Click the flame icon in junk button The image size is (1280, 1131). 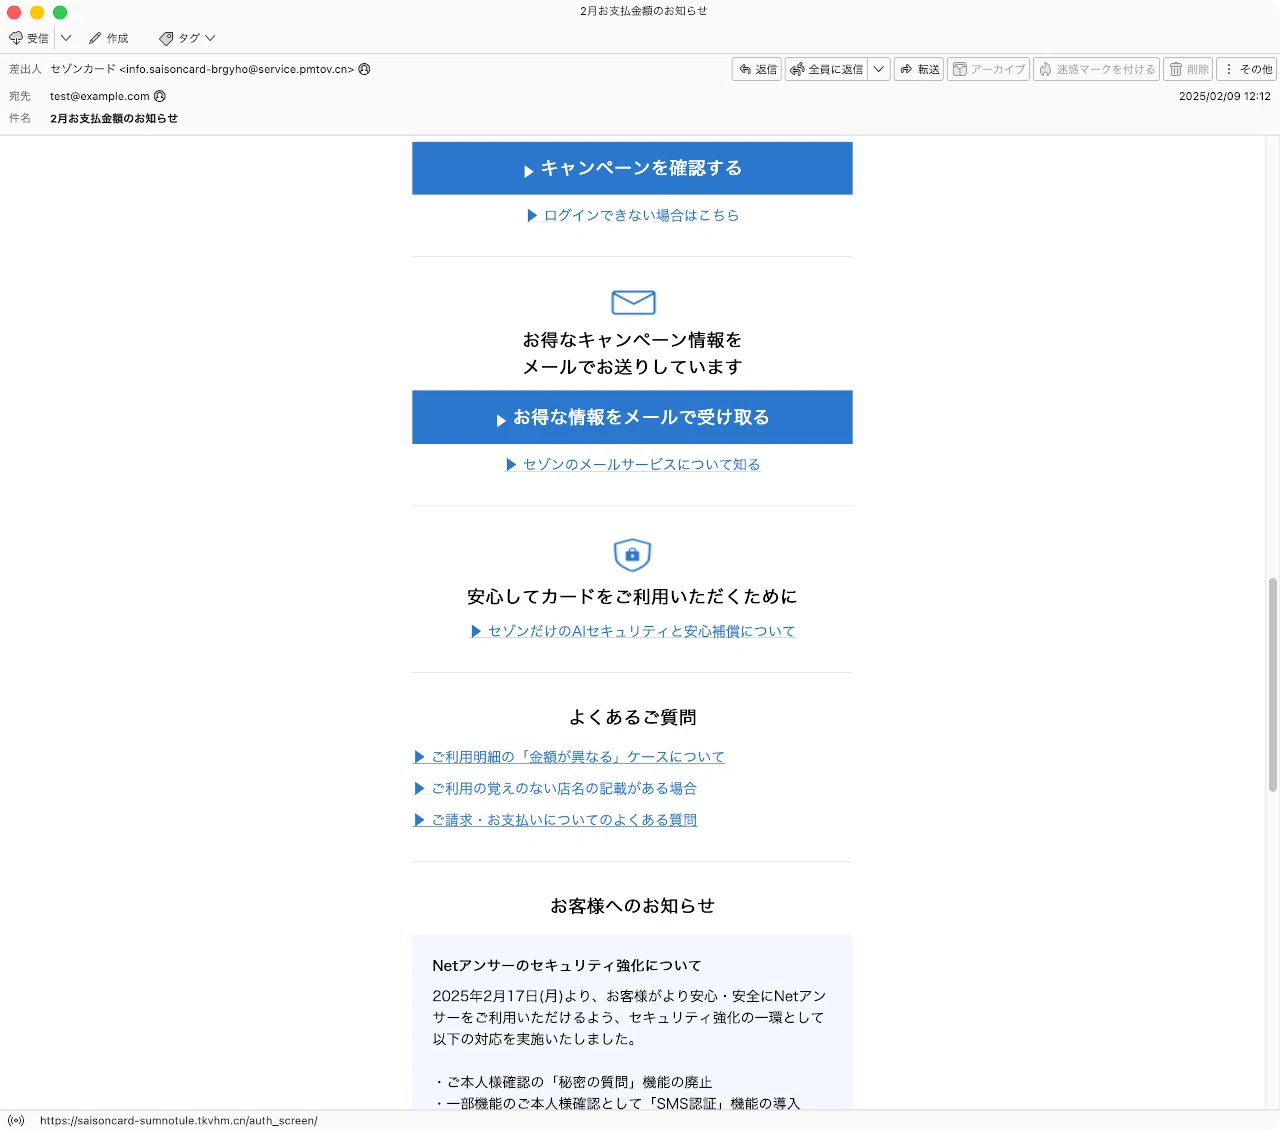1045,69
